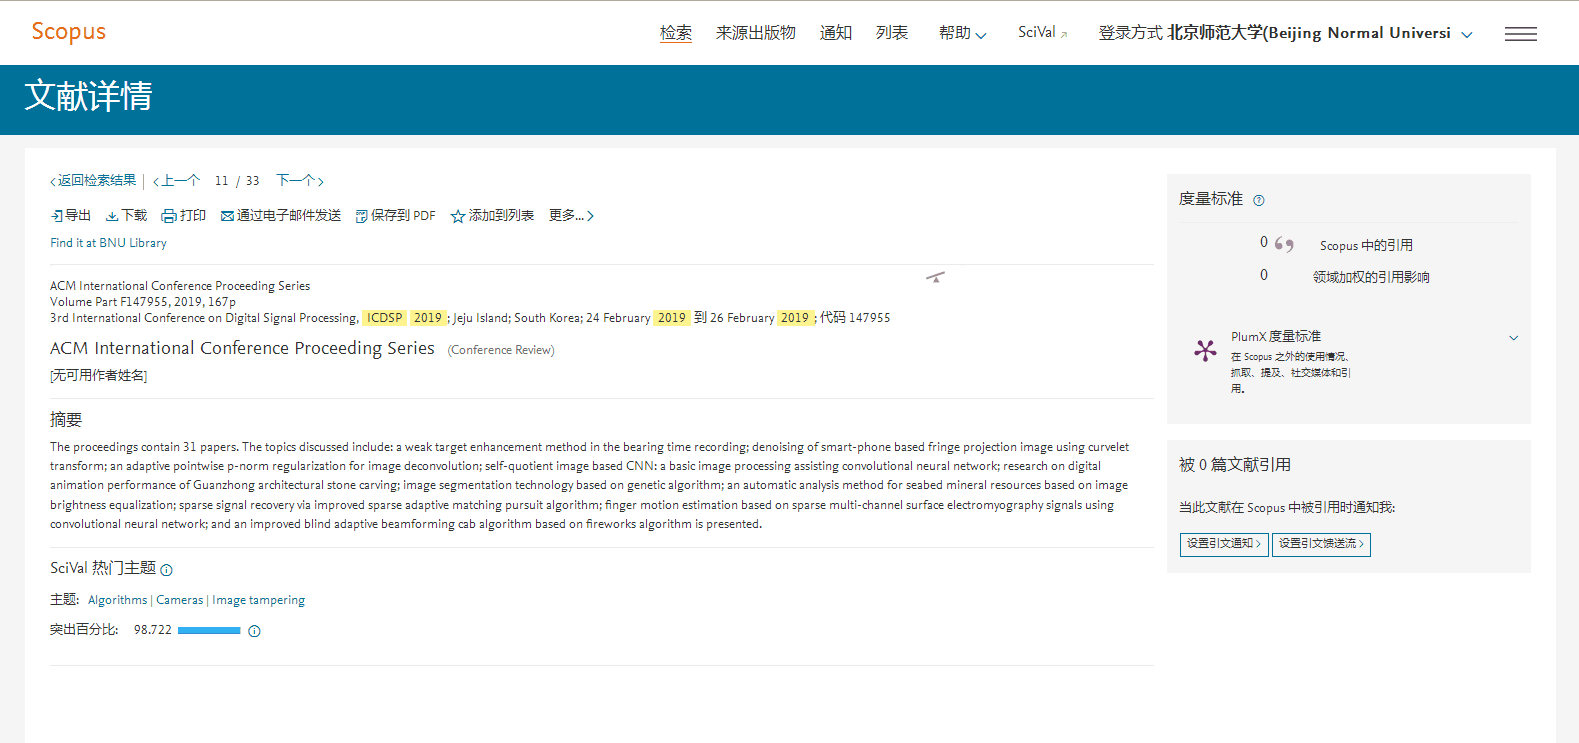
Task: Click the 98.722 percentile value
Action: [153, 630]
